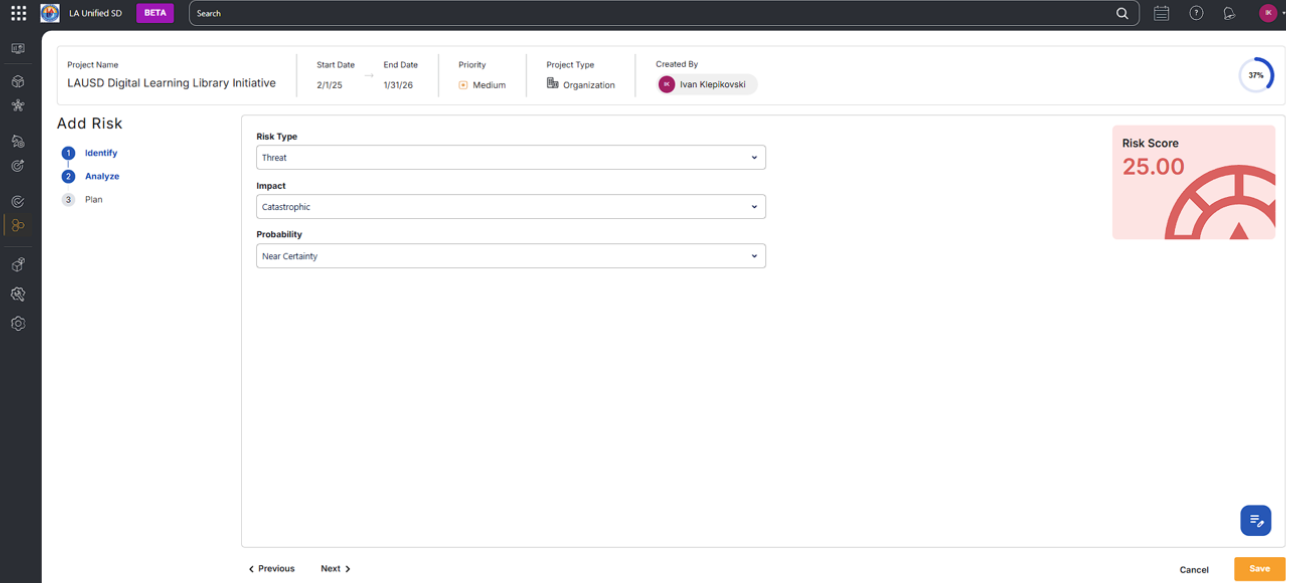View notifications via the bell icon
This screenshot has width=1292, height=586.
coord(1229,13)
